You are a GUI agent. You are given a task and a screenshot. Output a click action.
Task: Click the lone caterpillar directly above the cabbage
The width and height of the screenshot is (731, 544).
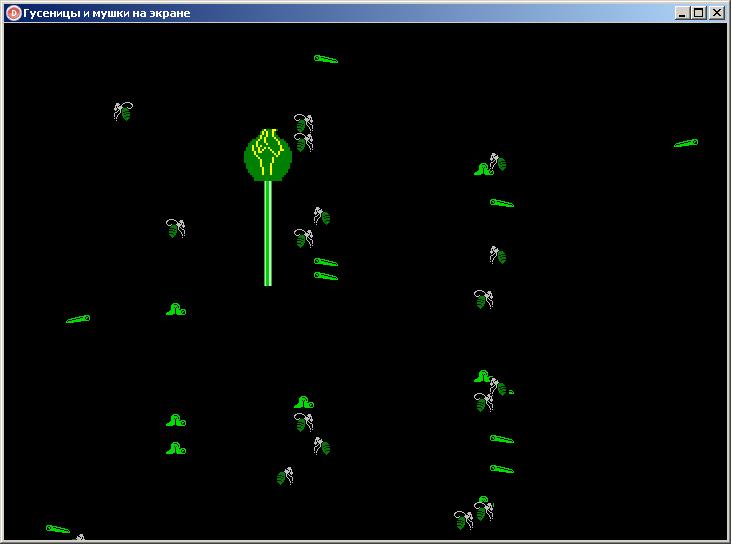point(326,59)
